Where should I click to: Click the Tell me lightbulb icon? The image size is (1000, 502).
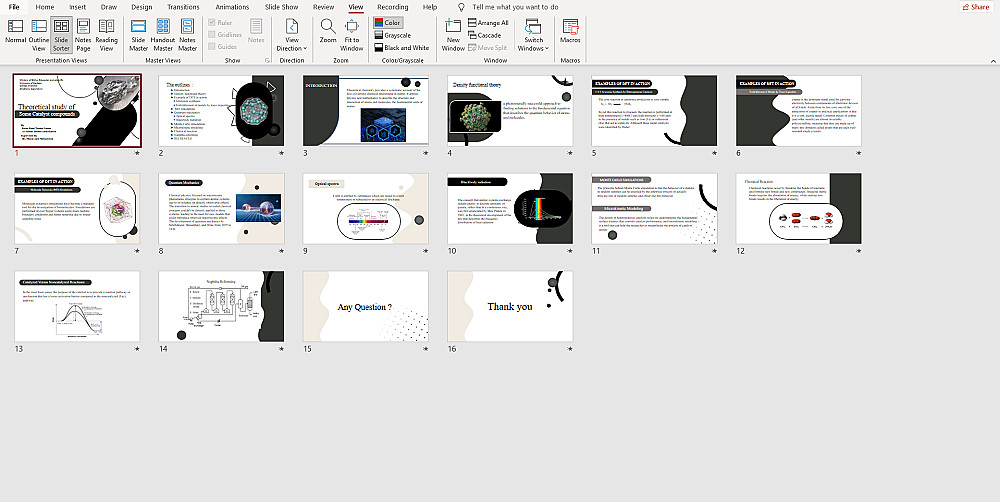(x=462, y=7)
